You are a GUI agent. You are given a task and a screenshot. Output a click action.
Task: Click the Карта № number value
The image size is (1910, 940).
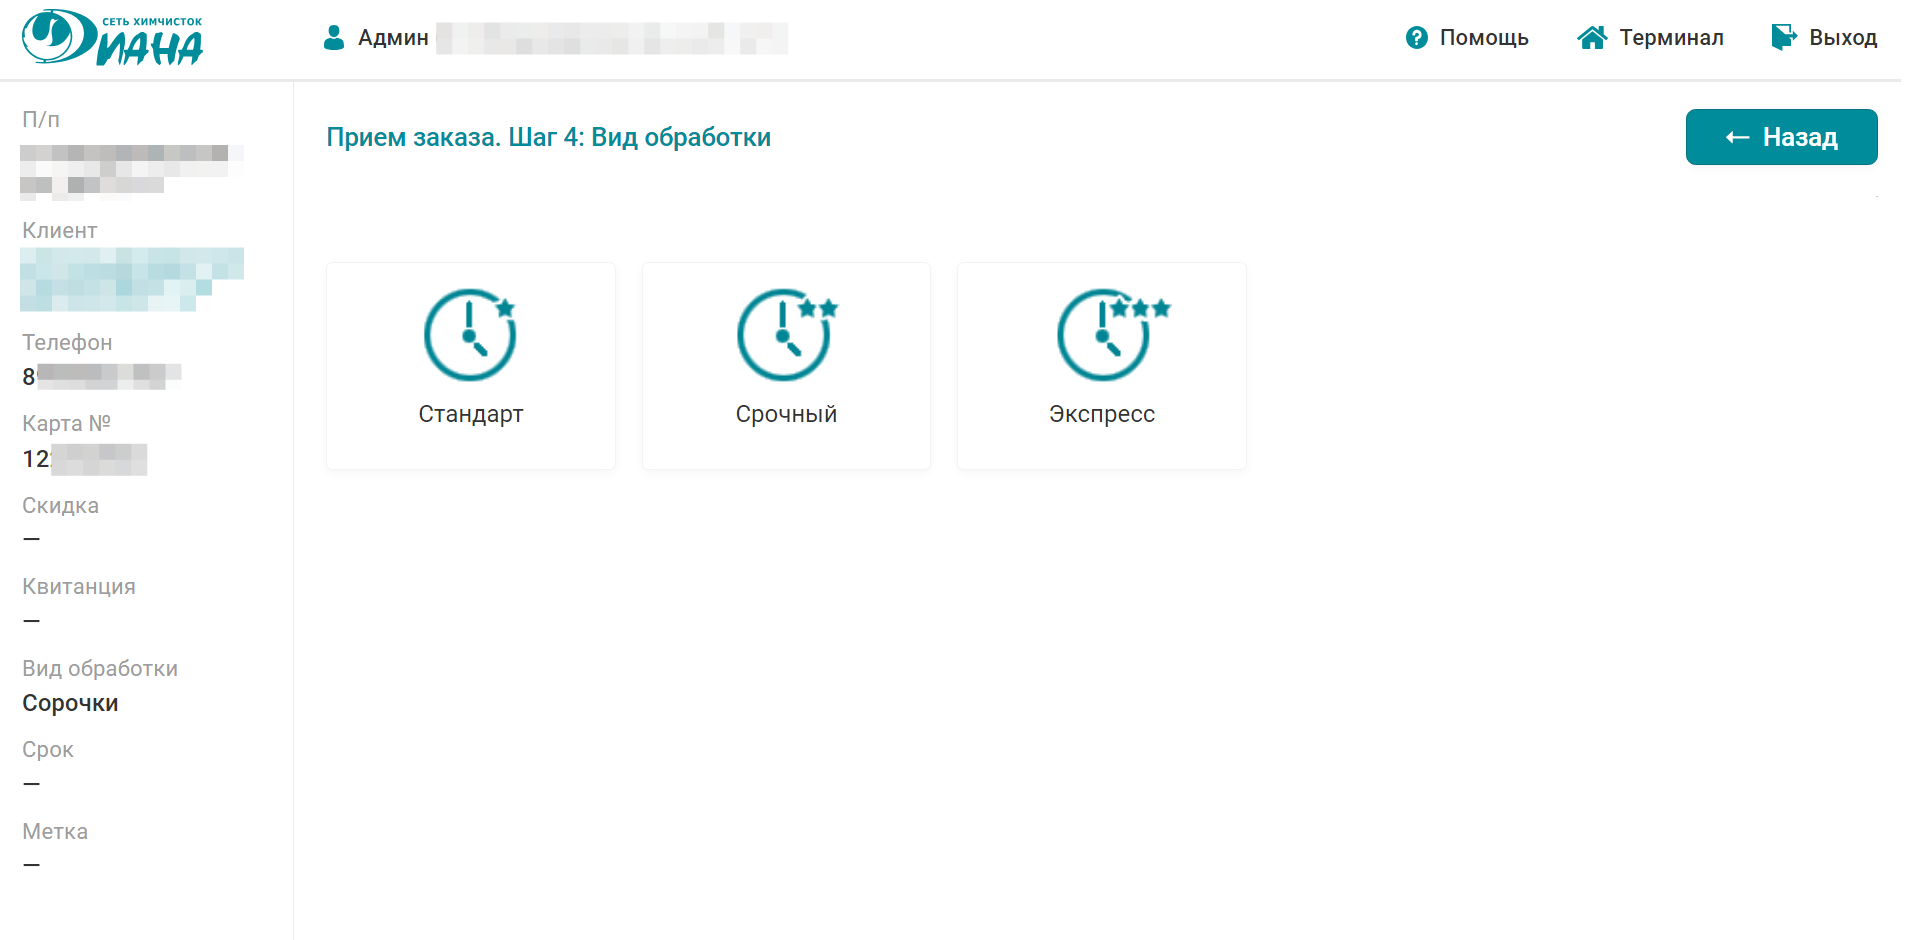click(84, 459)
